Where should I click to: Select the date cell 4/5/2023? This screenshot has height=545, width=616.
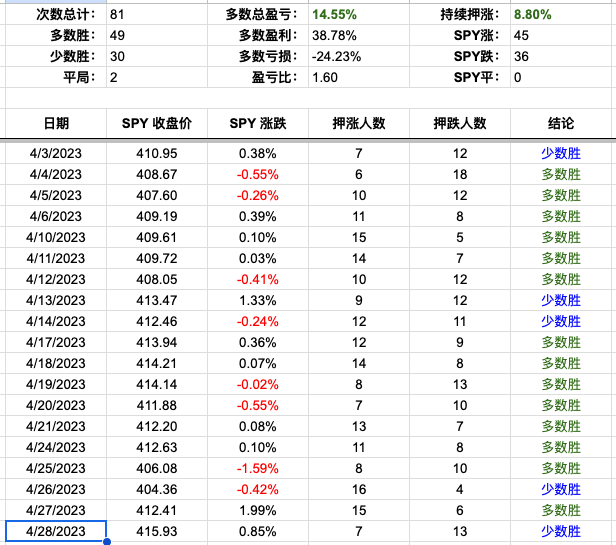56,195
